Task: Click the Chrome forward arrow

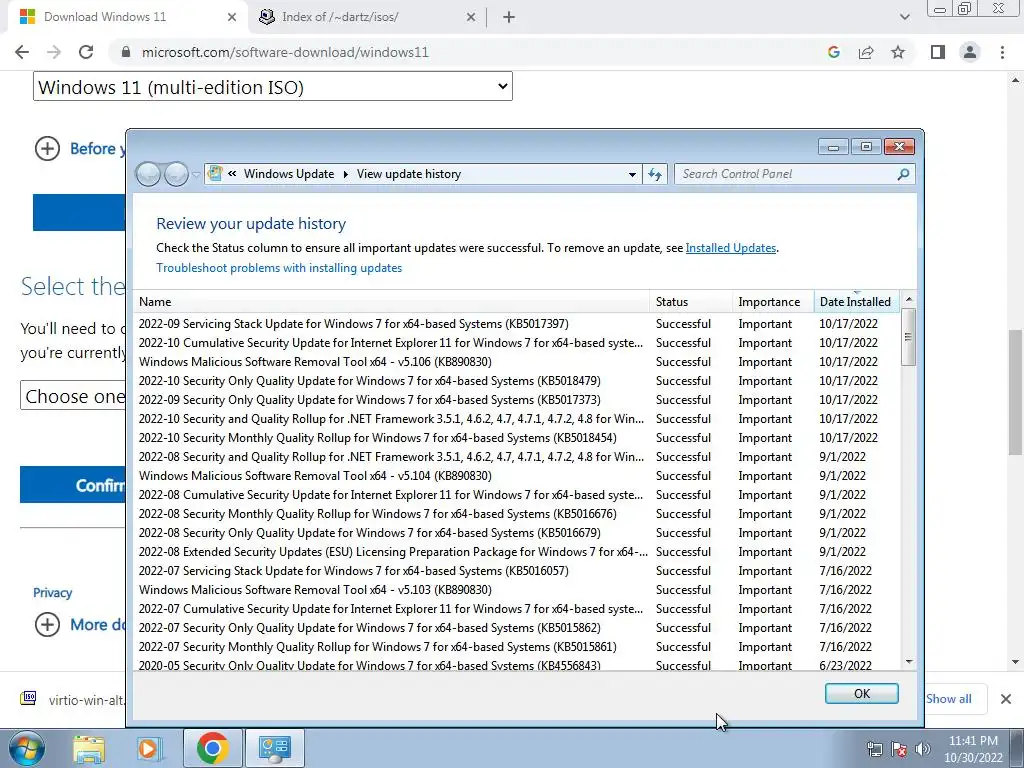Action: pos(54,52)
